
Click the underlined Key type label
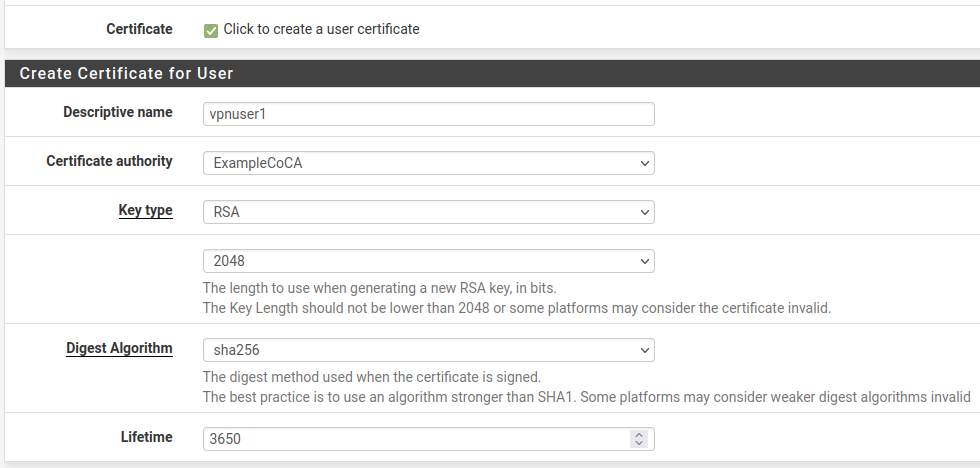145,211
